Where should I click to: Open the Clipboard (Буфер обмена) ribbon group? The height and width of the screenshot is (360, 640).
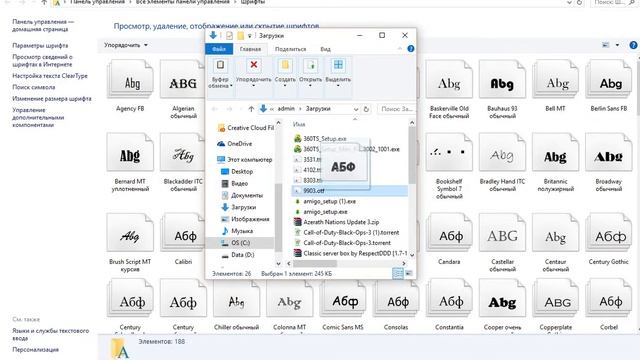click(220, 73)
